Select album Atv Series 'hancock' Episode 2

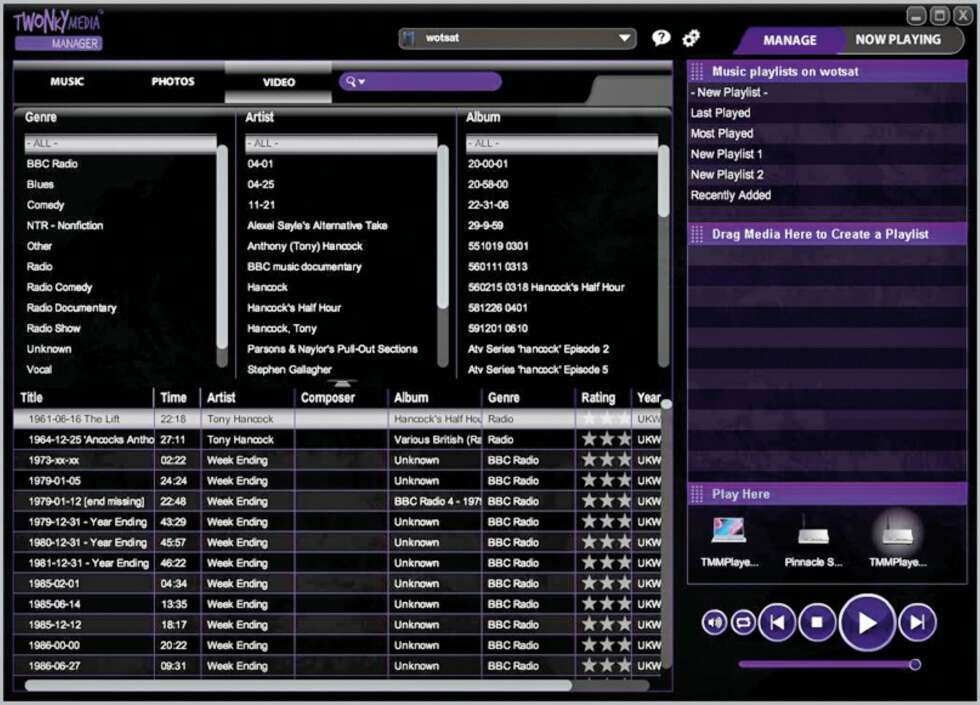point(538,349)
